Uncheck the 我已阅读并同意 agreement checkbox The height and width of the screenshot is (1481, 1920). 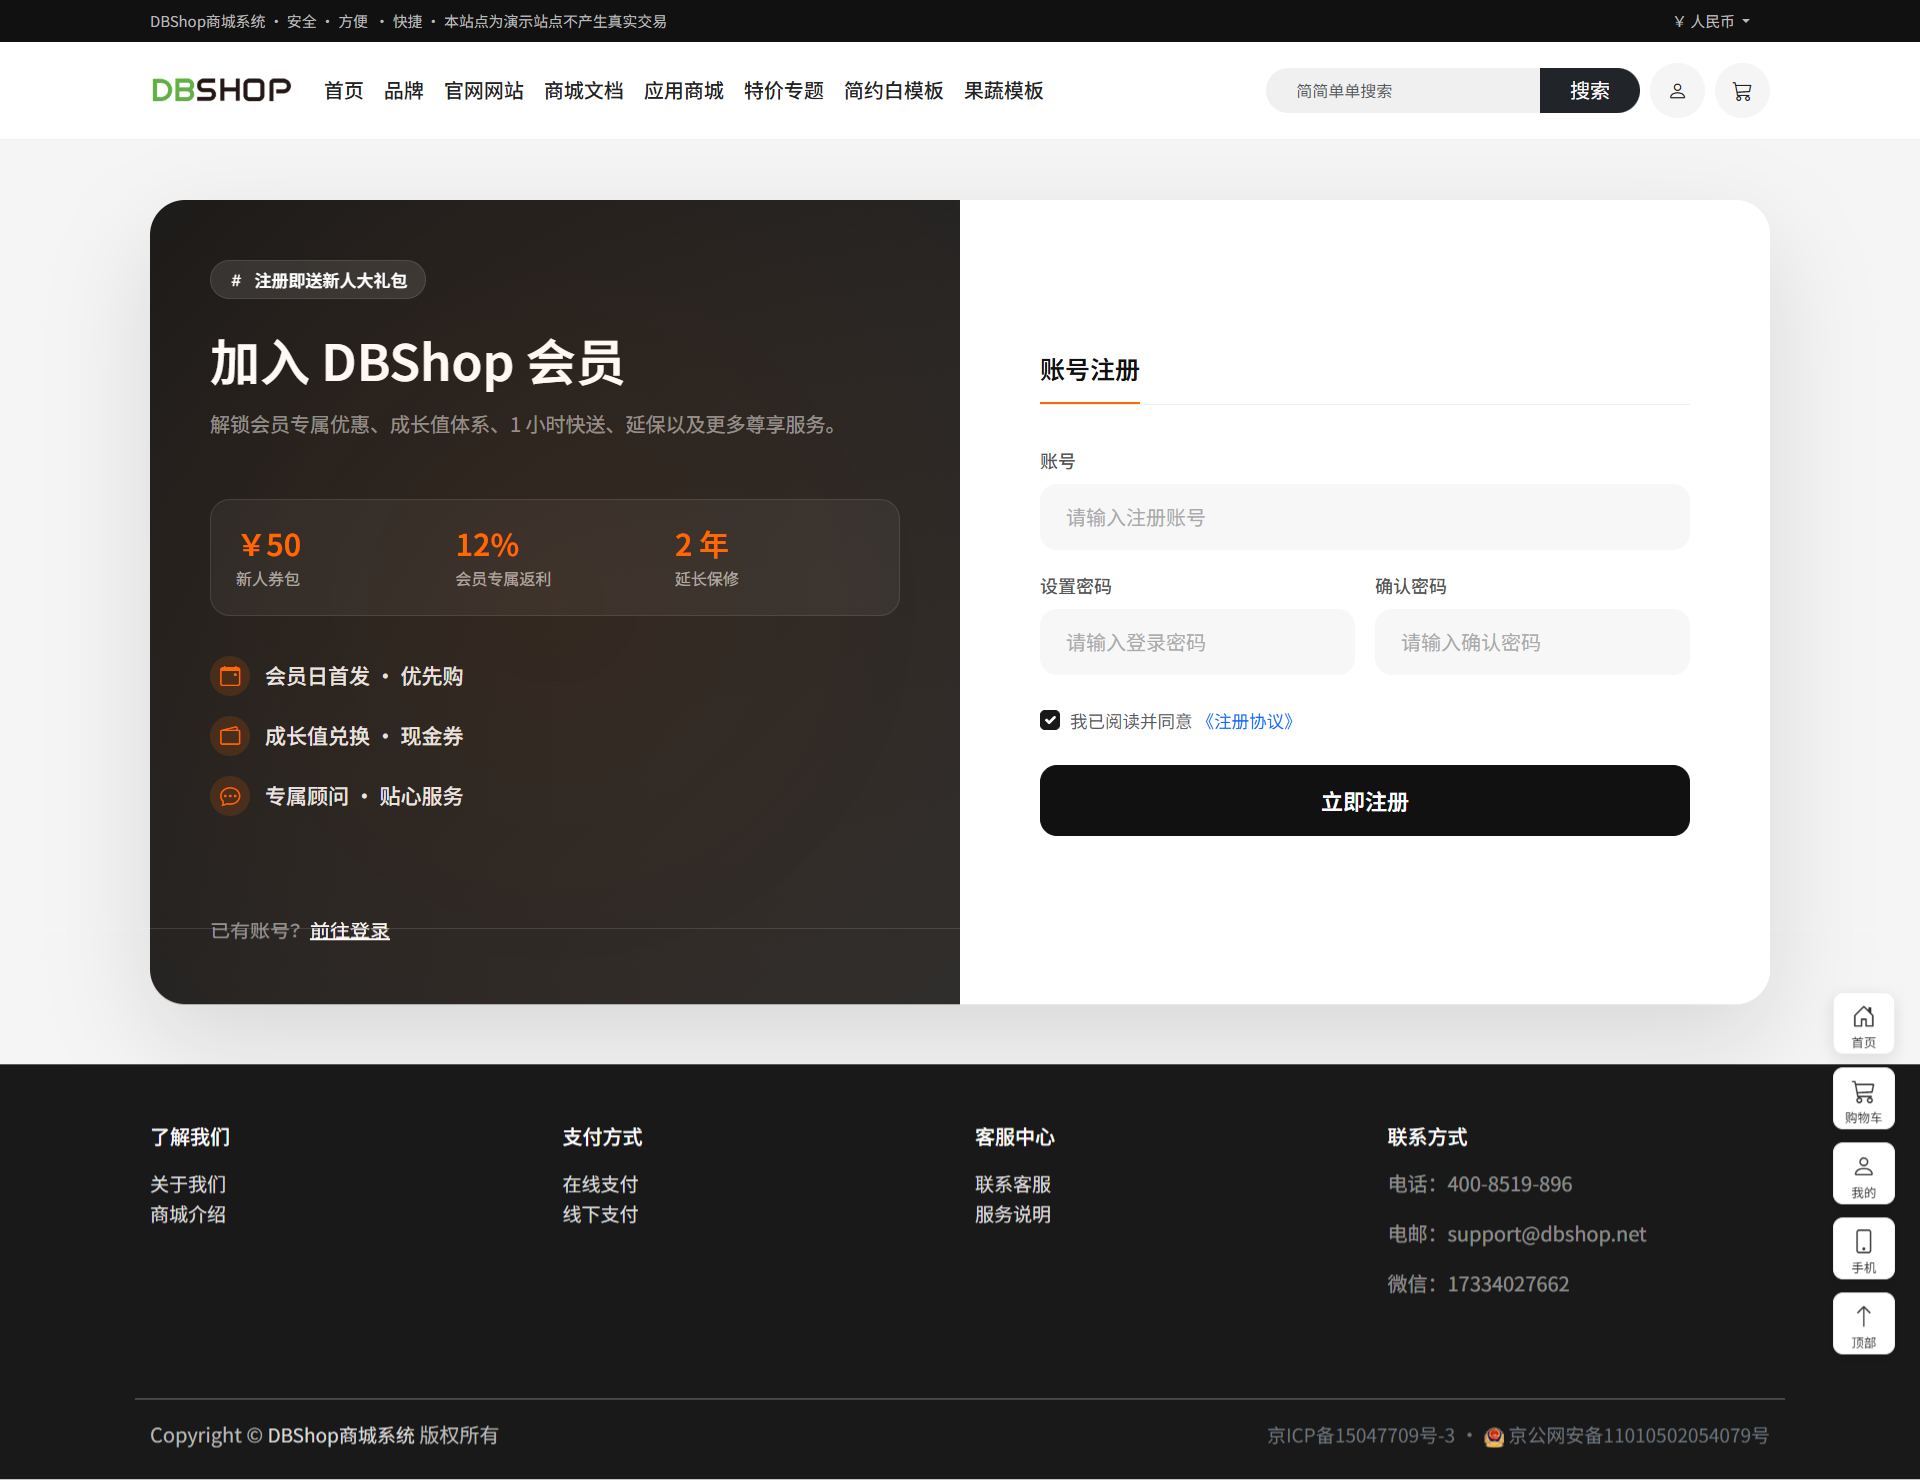(x=1050, y=720)
